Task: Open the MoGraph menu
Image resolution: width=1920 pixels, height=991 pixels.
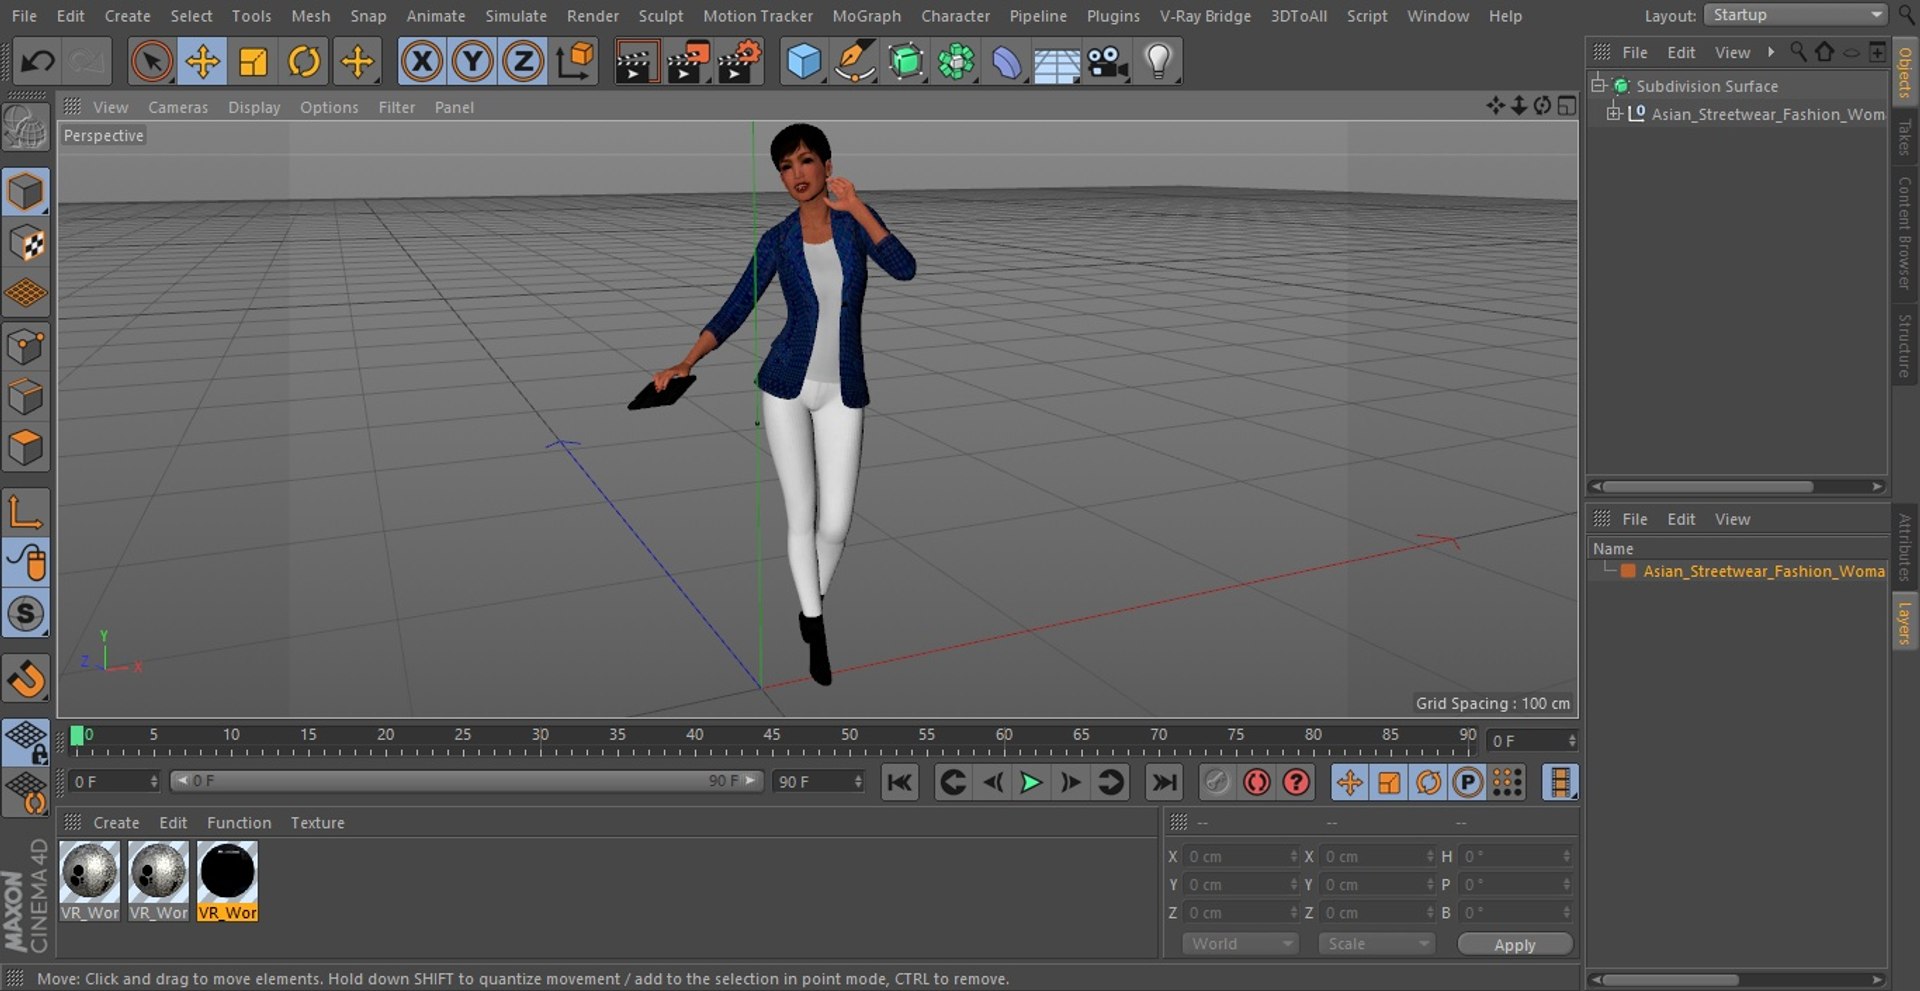Action: point(866,16)
